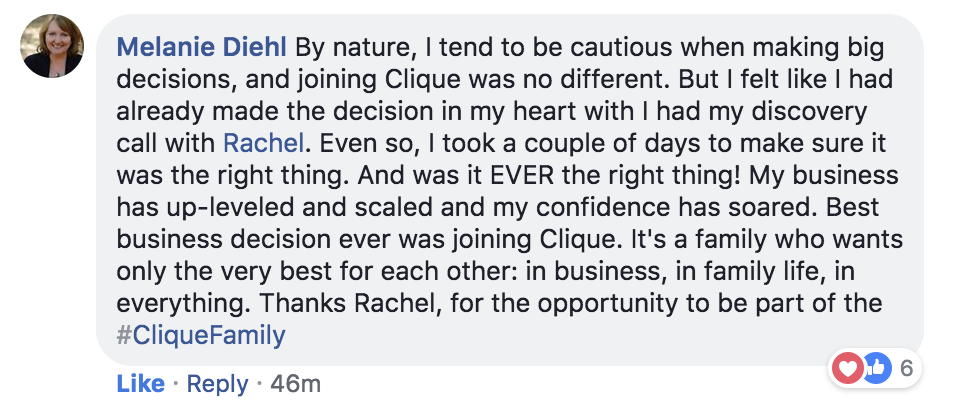Click the blue thumbs-up reaction icon

pos(875,369)
